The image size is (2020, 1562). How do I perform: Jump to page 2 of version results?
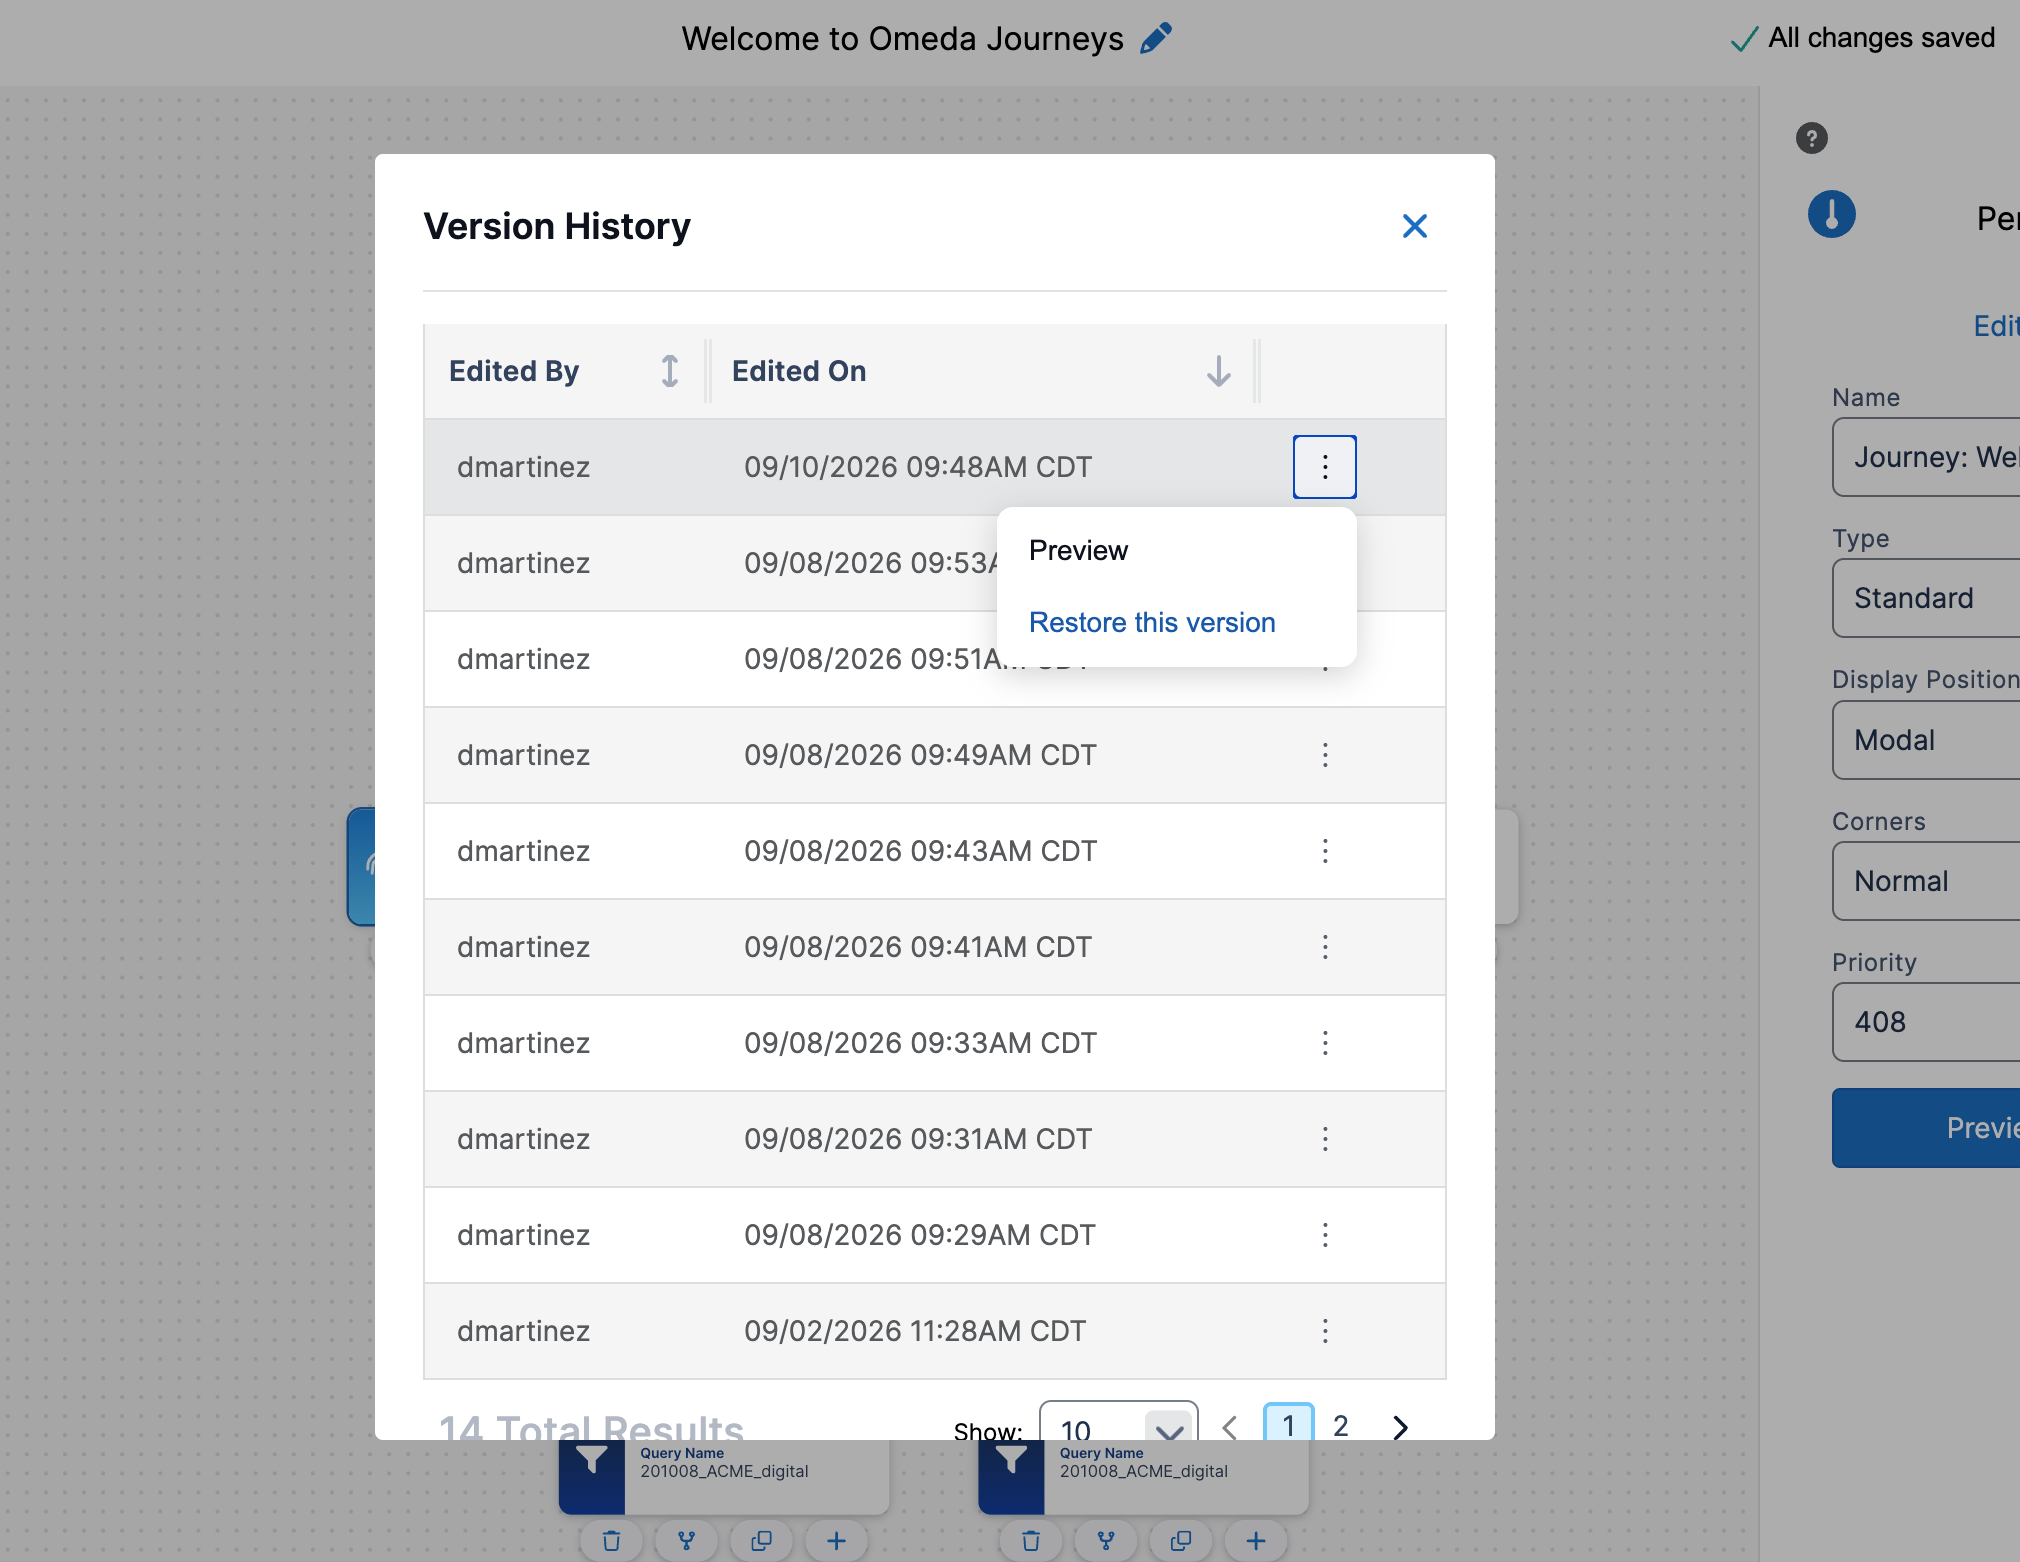point(1341,1426)
